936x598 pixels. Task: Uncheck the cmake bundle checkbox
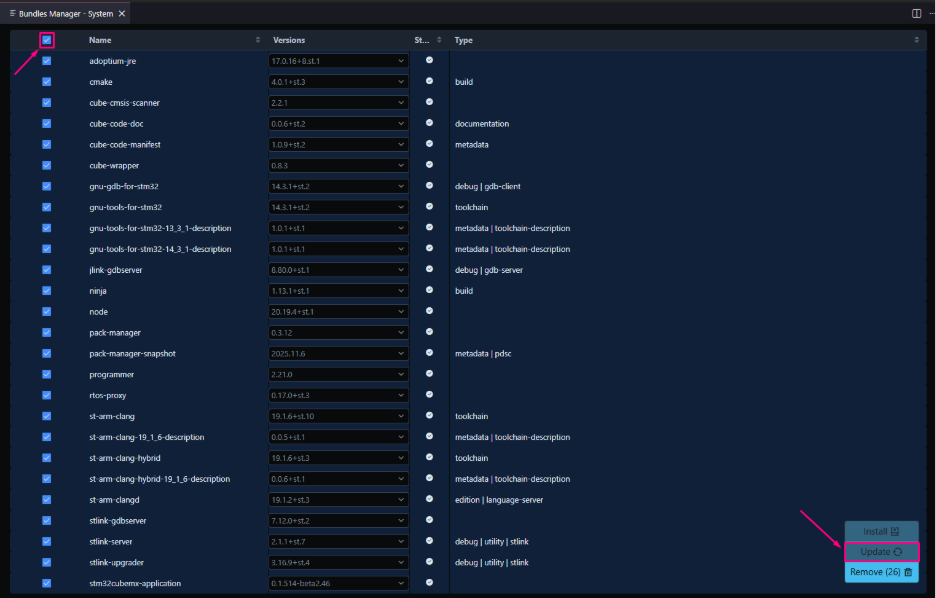47,82
